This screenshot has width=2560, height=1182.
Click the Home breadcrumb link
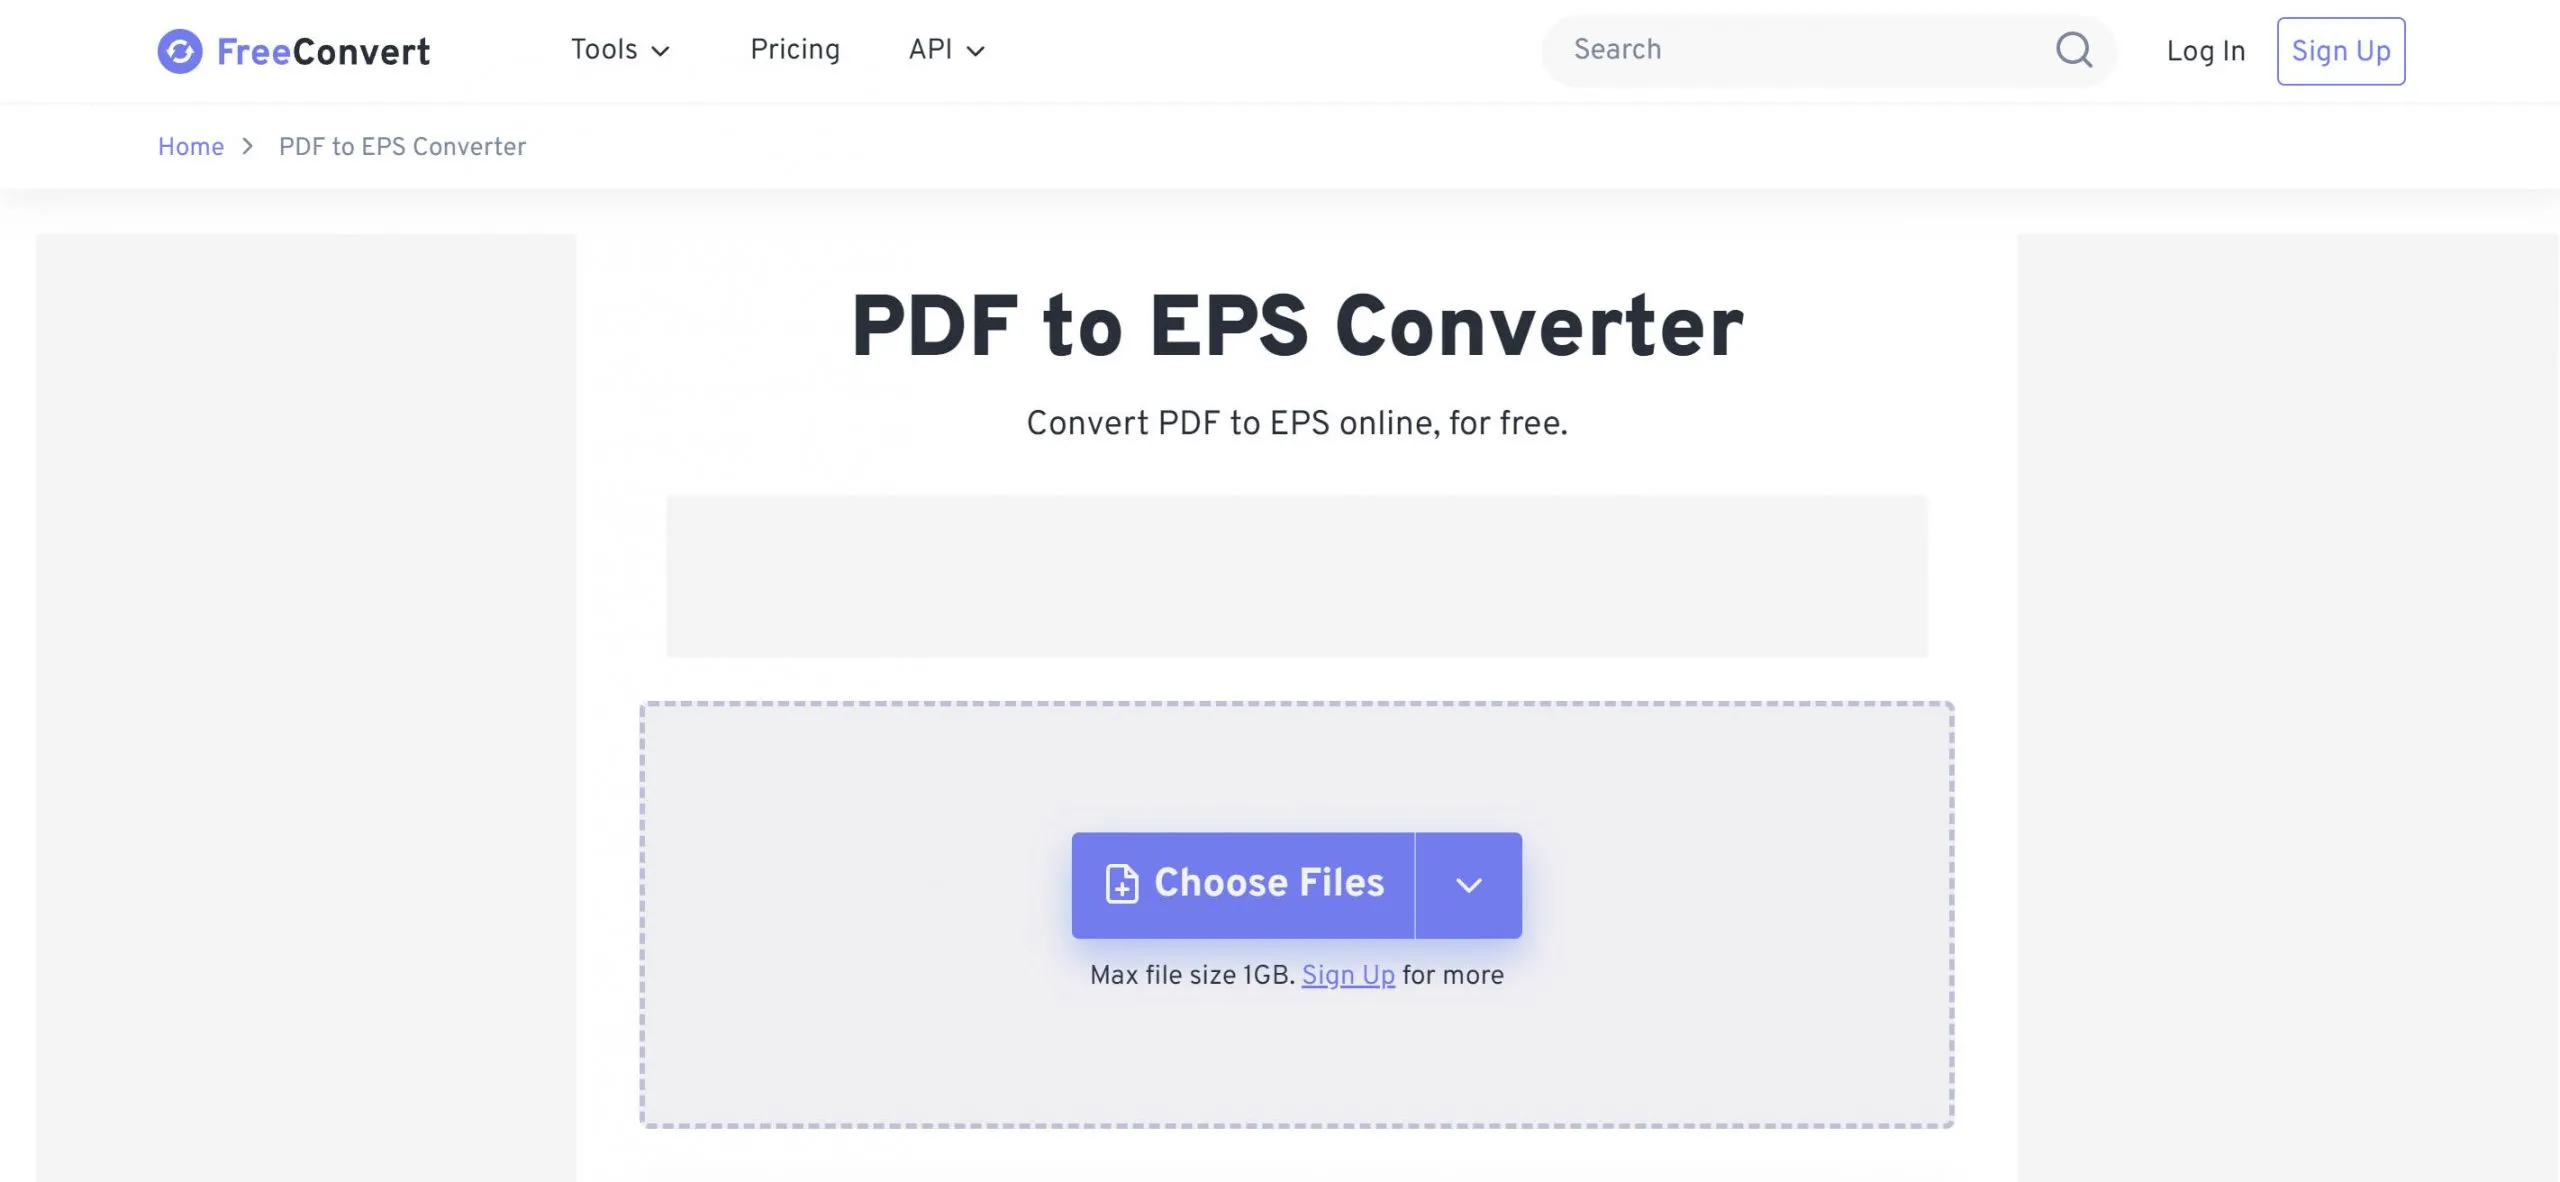191,145
